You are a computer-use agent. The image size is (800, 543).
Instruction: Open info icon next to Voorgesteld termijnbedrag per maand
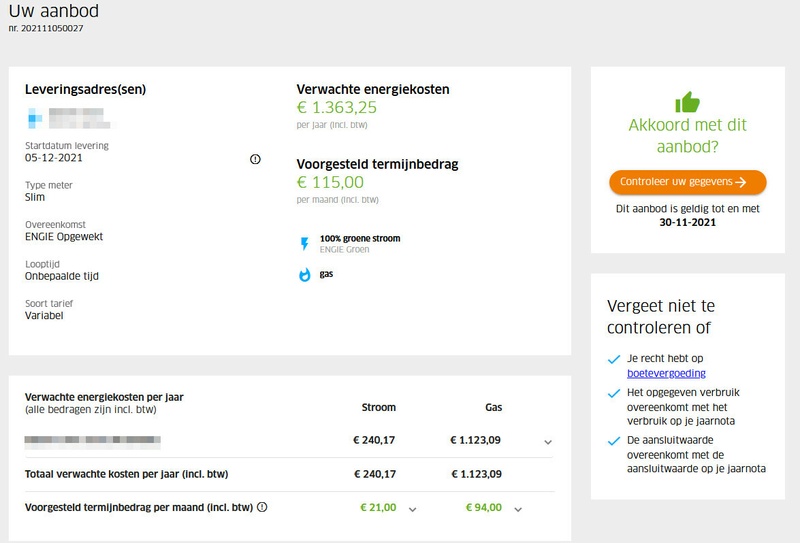(262, 507)
